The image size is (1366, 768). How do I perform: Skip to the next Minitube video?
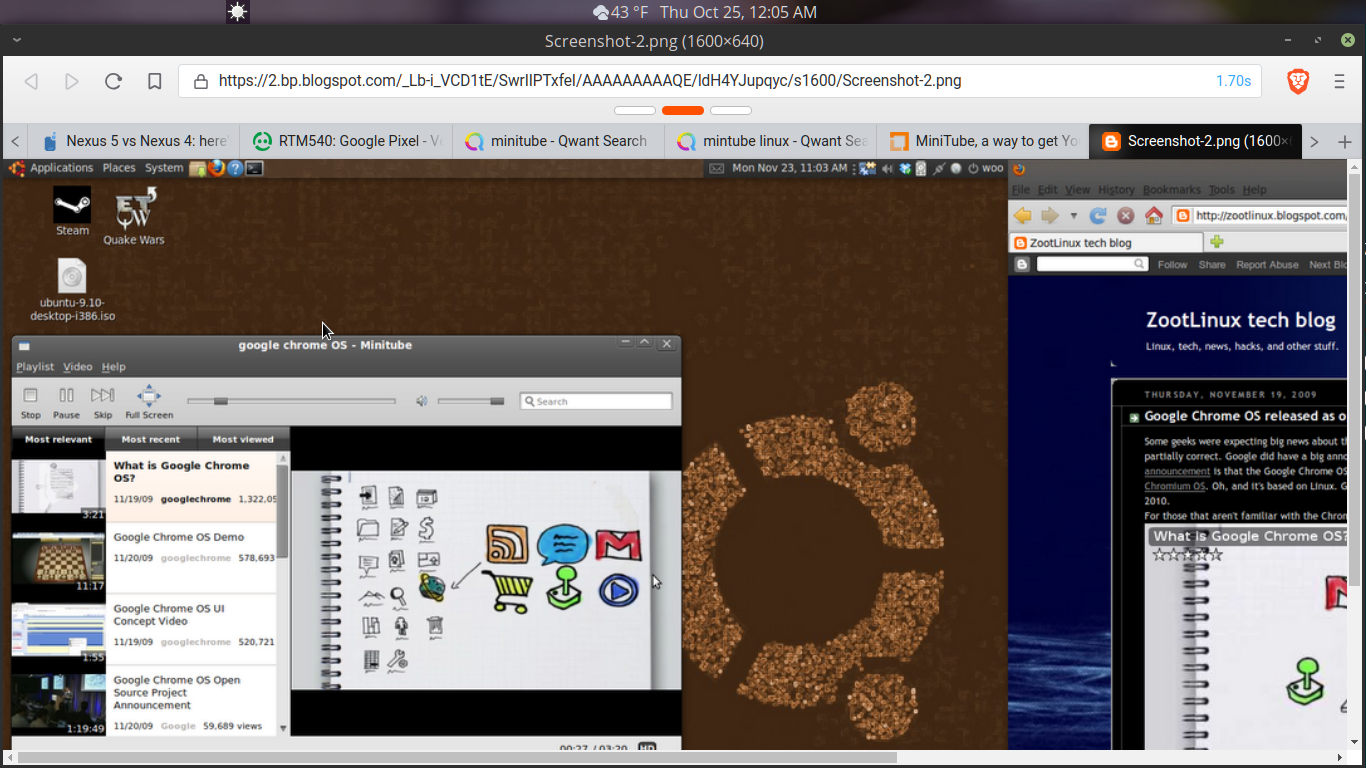click(x=103, y=402)
